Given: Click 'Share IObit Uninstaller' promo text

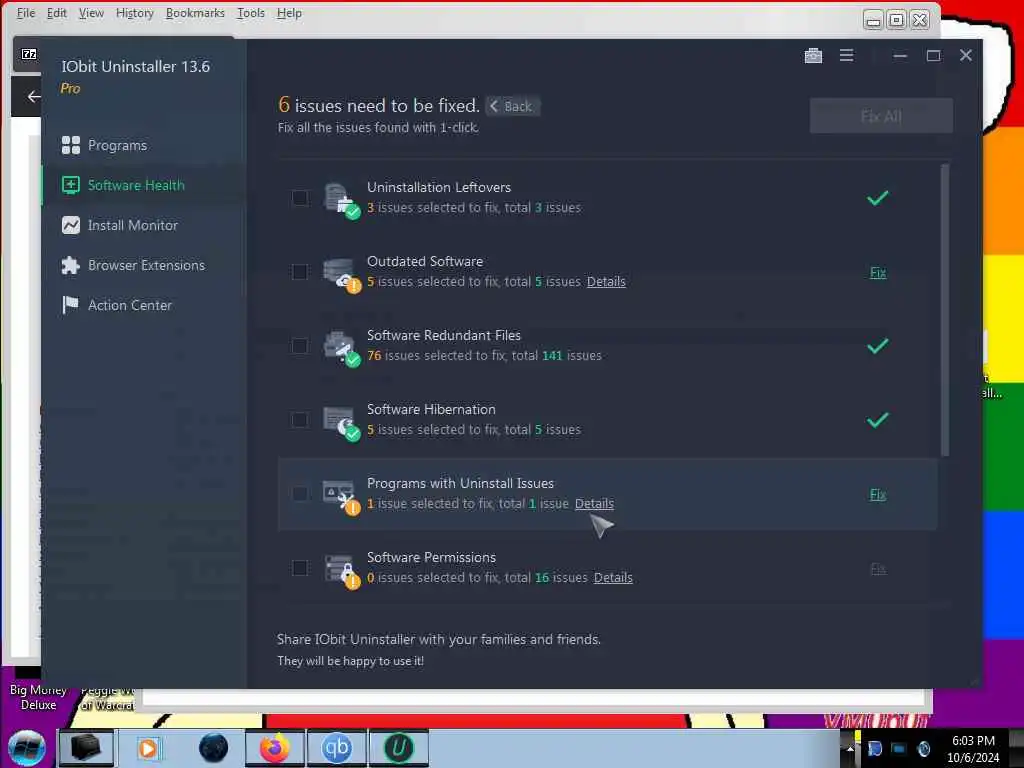Looking at the screenshot, I should (x=439, y=639).
